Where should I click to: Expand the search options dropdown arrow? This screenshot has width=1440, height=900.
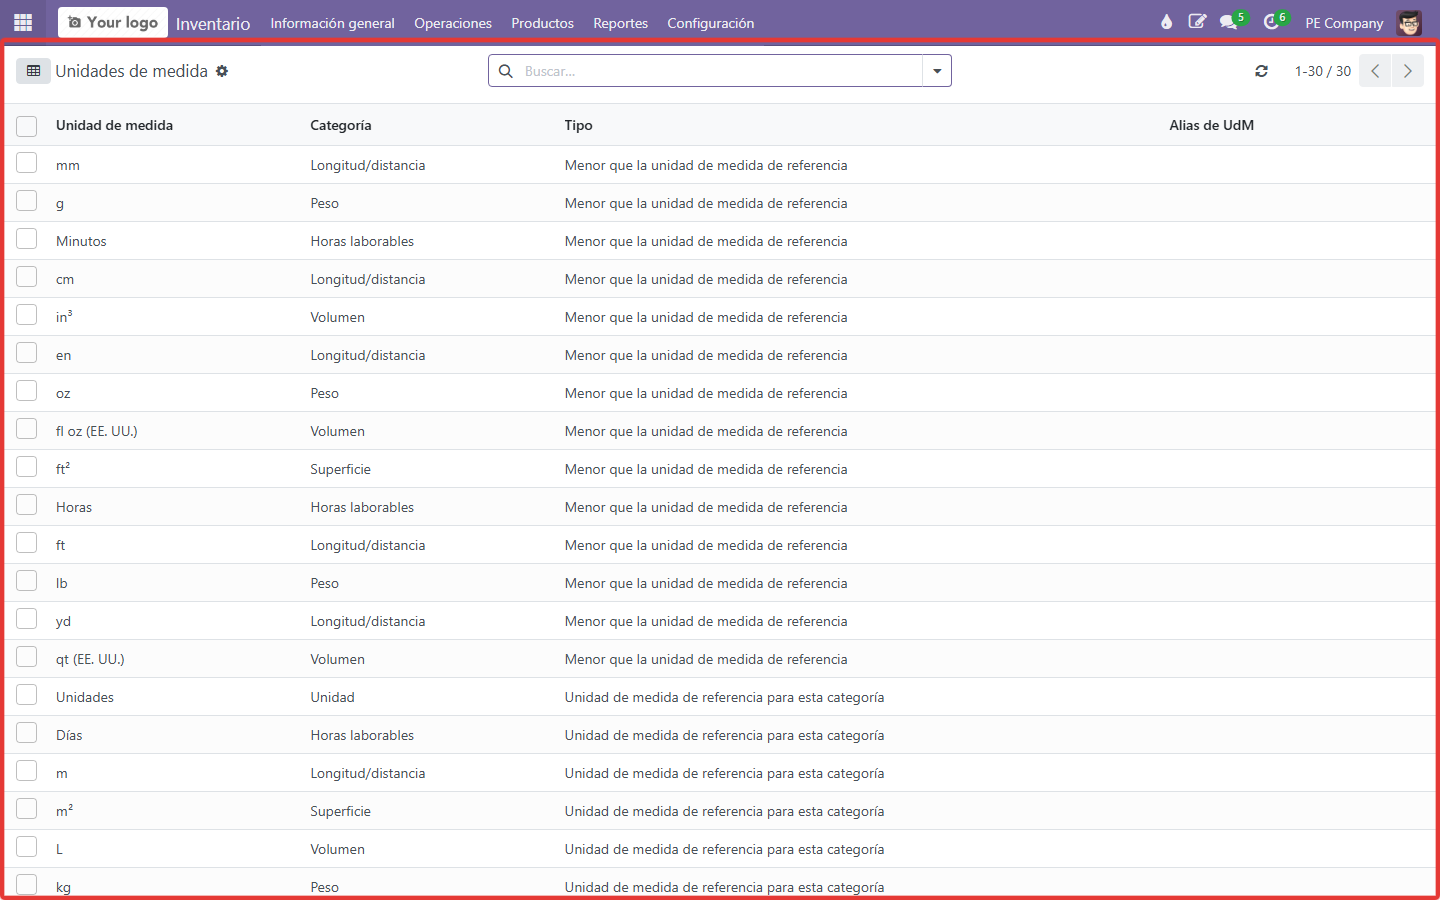point(937,71)
